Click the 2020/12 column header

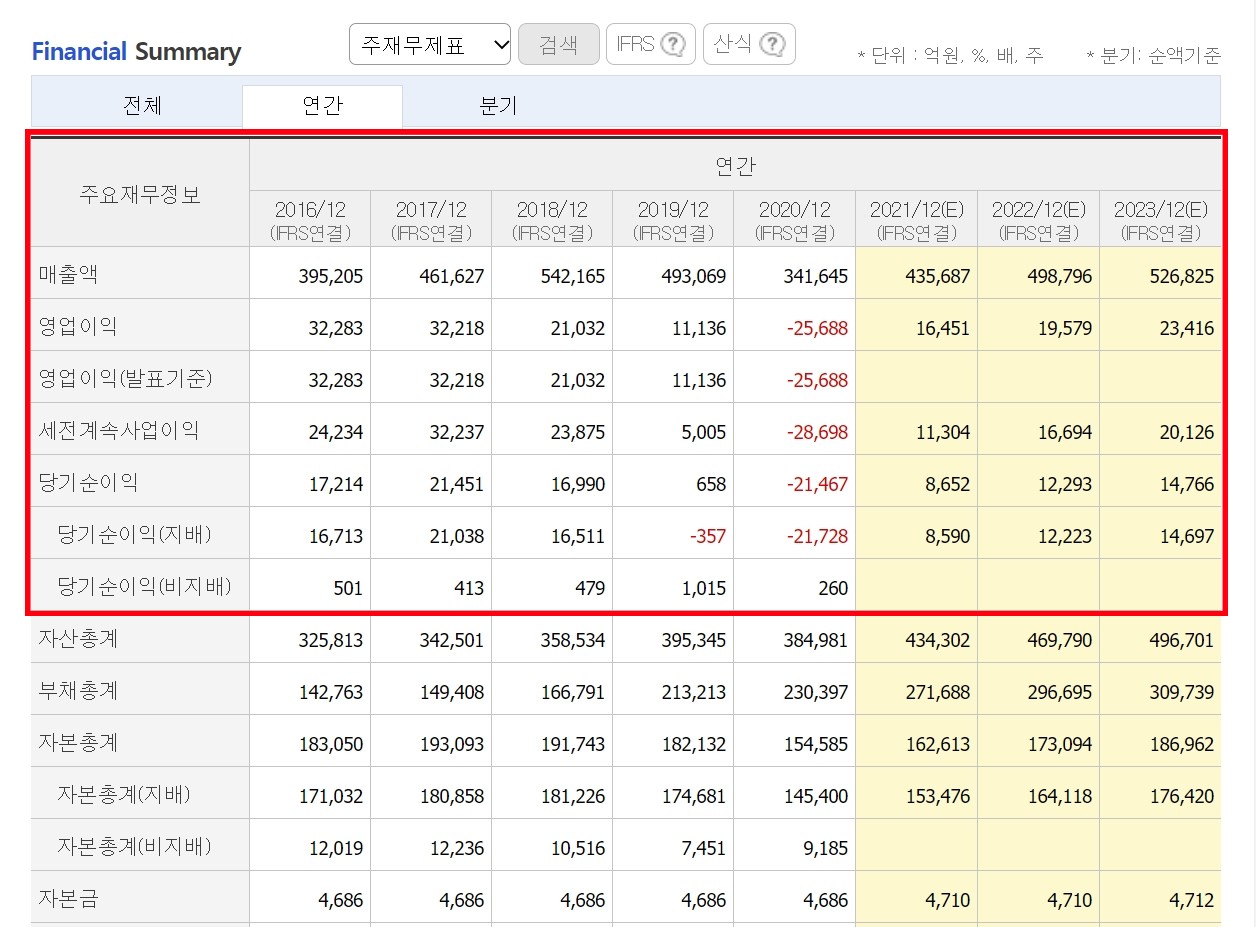(794, 219)
